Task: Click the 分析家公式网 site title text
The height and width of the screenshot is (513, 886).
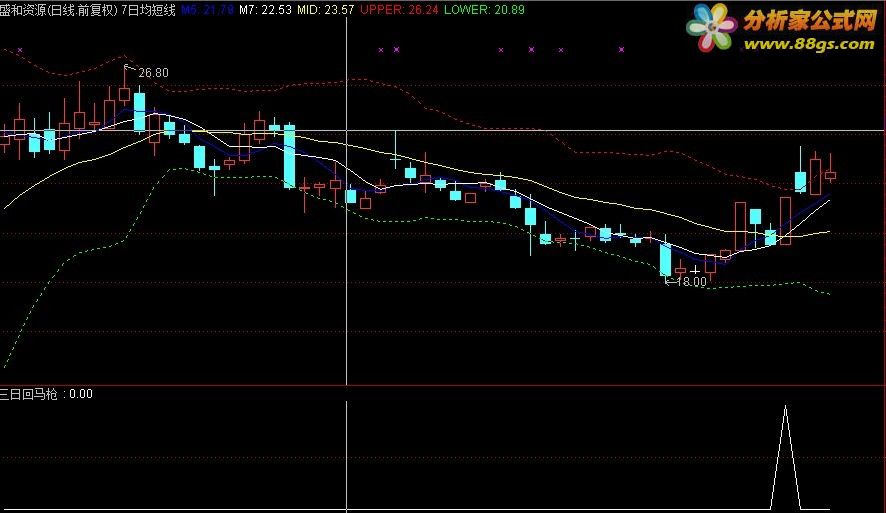Action: coord(810,20)
